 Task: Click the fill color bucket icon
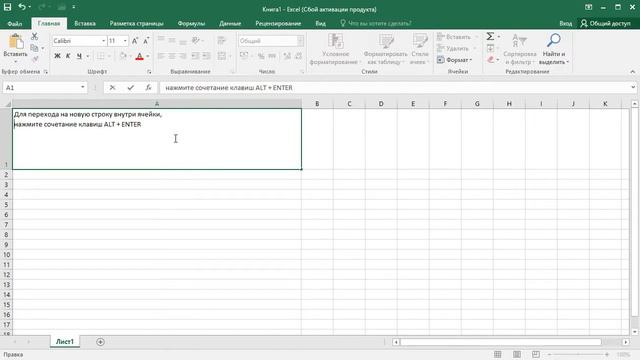click(x=123, y=56)
